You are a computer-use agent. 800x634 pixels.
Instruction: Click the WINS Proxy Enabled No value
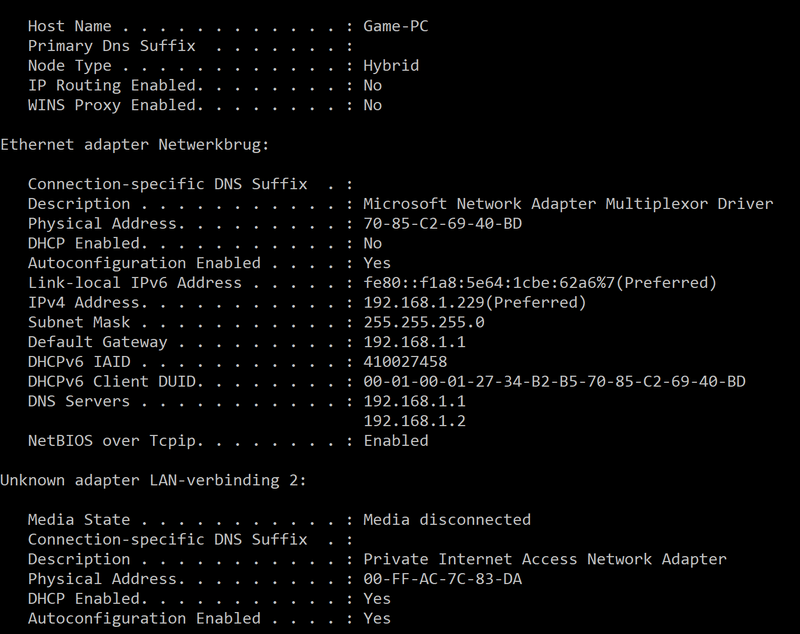pyautogui.click(x=372, y=105)
